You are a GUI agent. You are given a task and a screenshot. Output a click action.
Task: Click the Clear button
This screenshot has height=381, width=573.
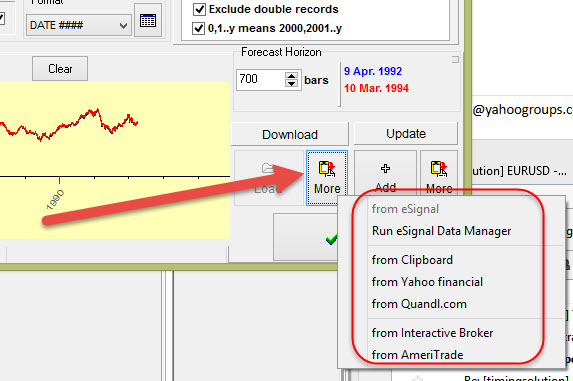pos(60,69)
